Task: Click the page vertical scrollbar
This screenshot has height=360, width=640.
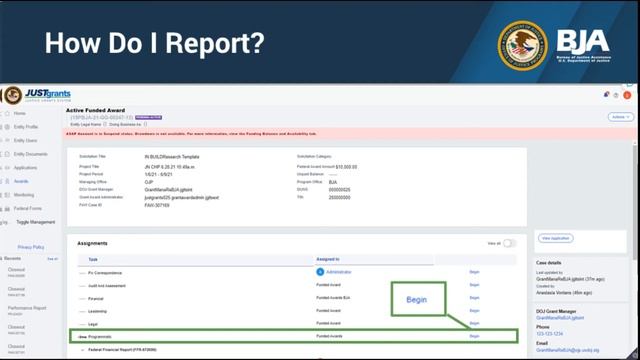Action: (x=635, y=202)
